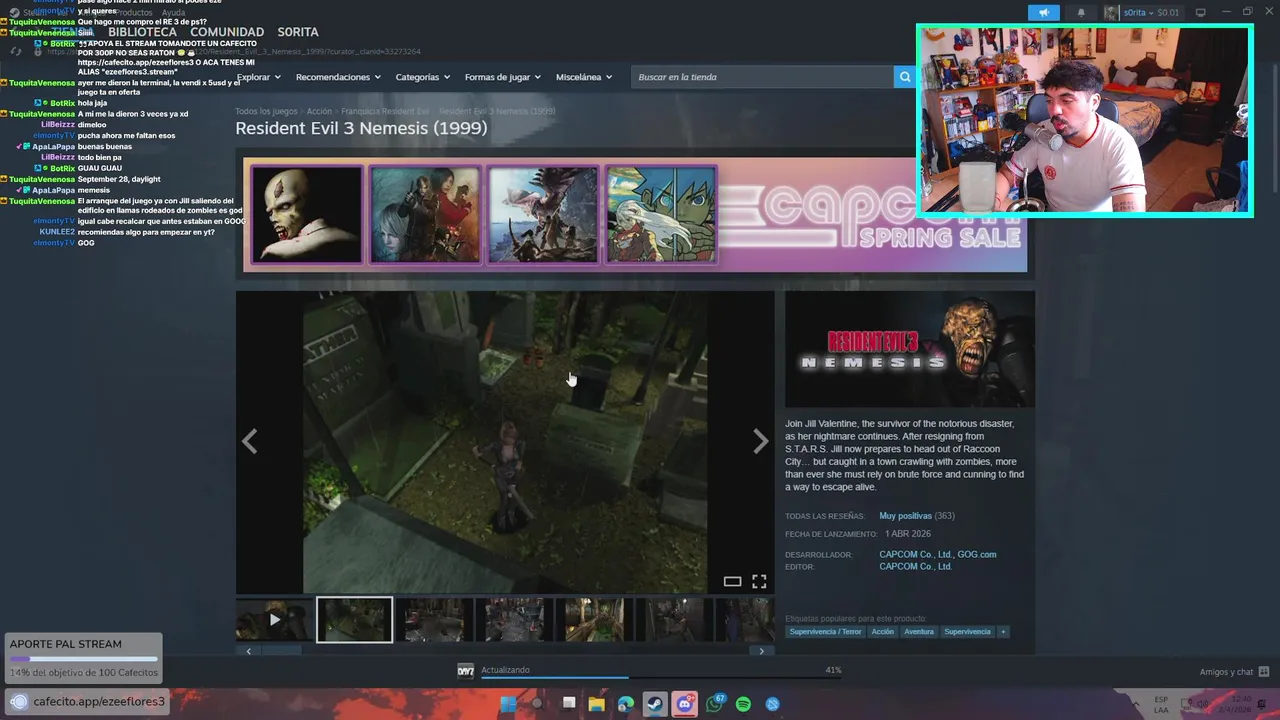Viewport: 1280px width, 720px height.
Task: Expand the Categorías menu
Action: click(422, 77)
